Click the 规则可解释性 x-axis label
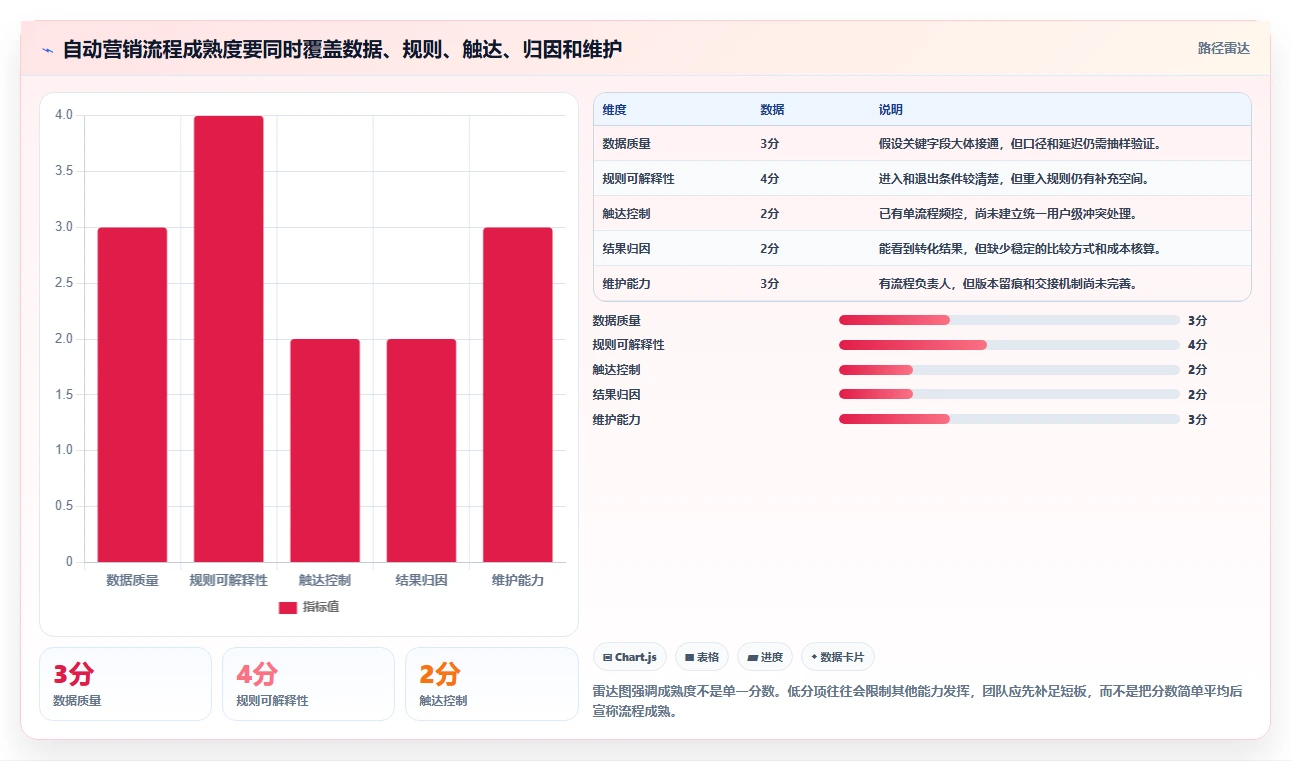 point(229,580)
